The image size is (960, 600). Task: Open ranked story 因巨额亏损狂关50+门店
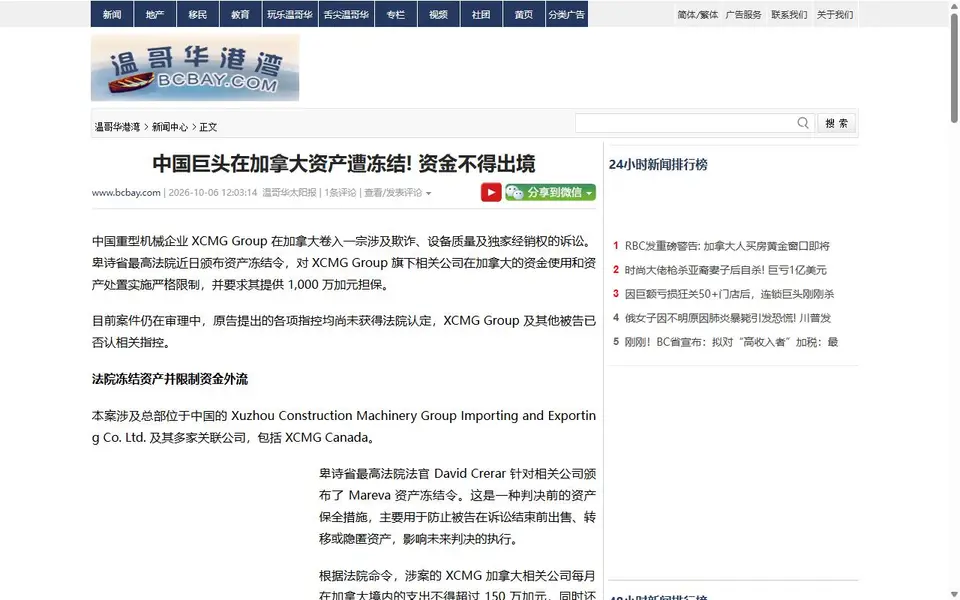729,294
